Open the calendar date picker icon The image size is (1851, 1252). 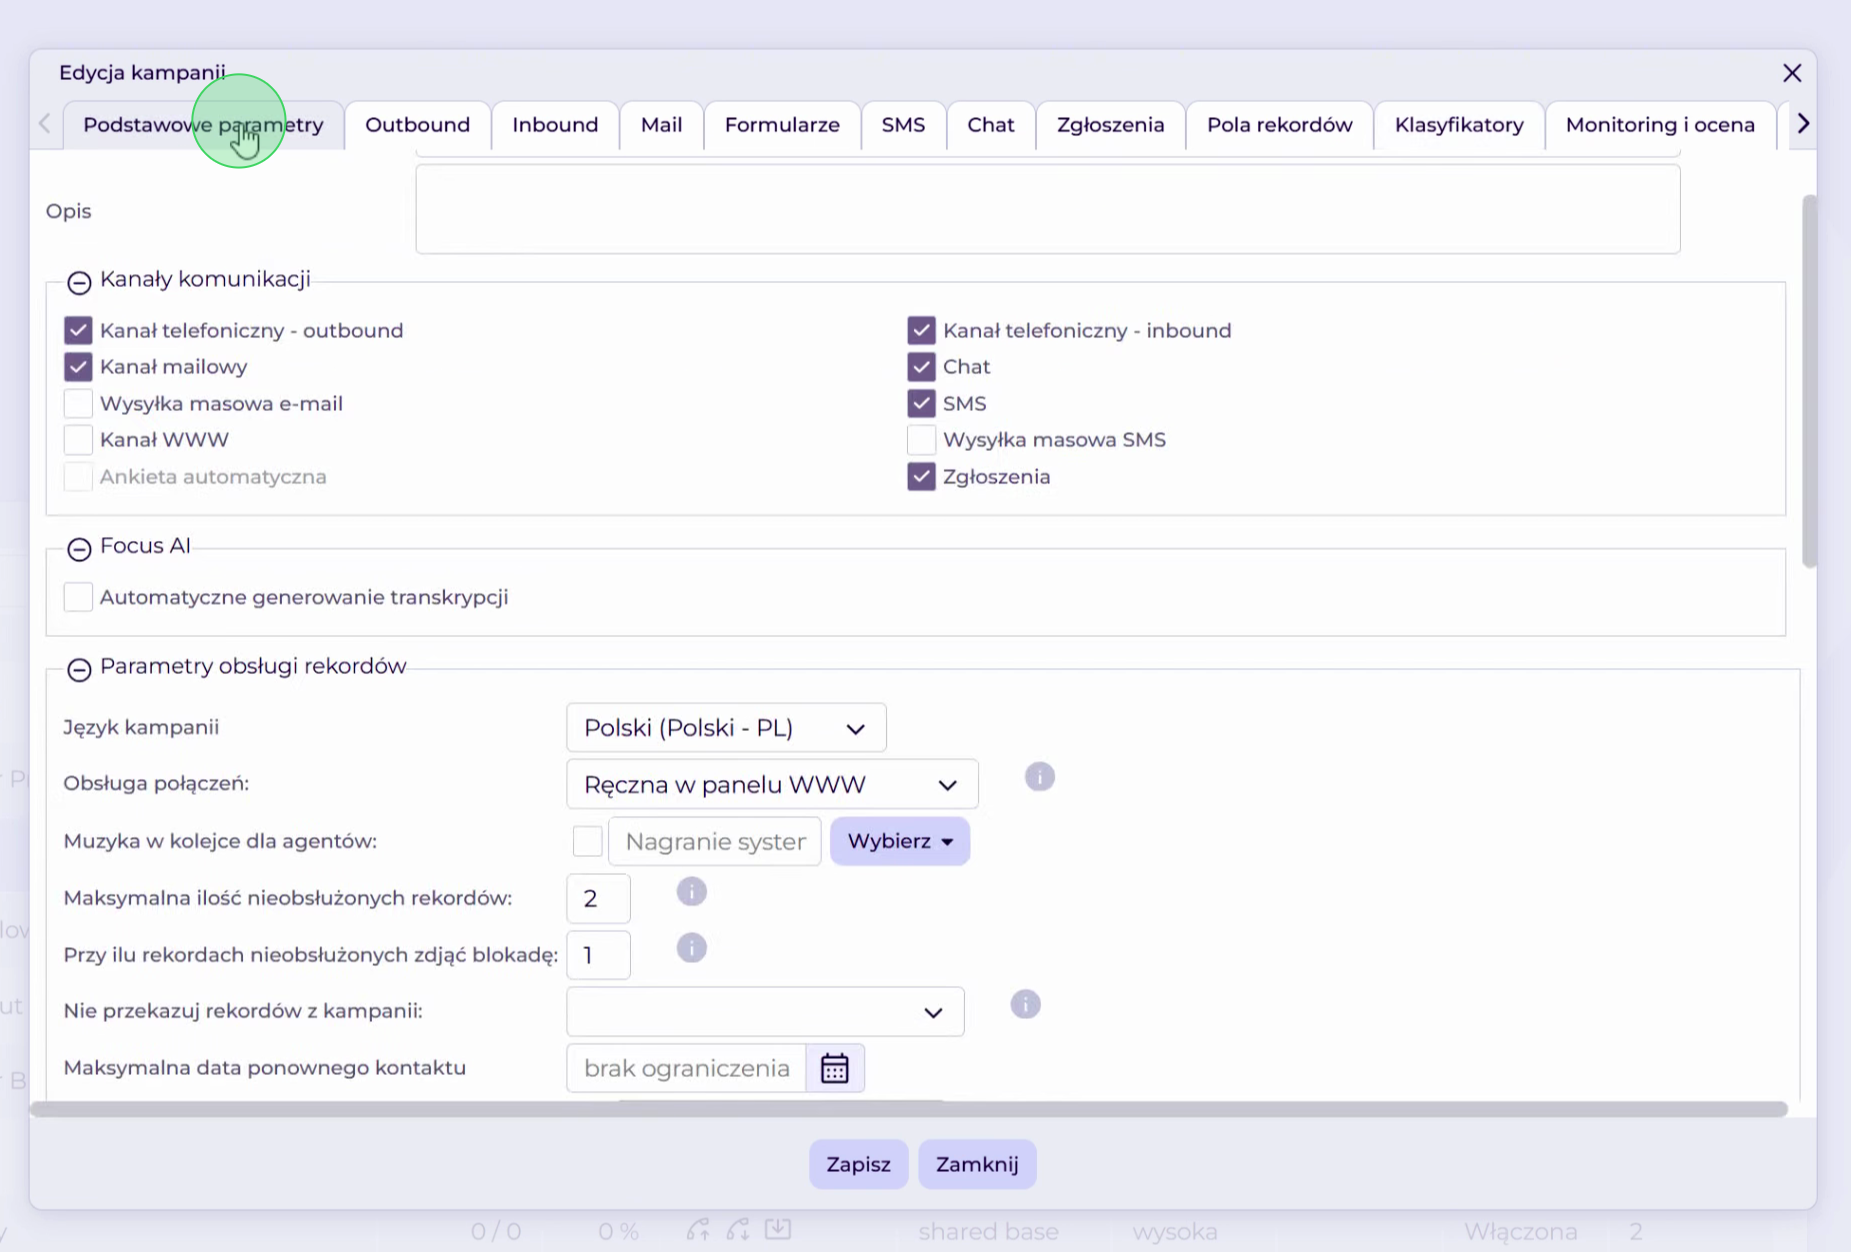click(x=835, y=1068)
